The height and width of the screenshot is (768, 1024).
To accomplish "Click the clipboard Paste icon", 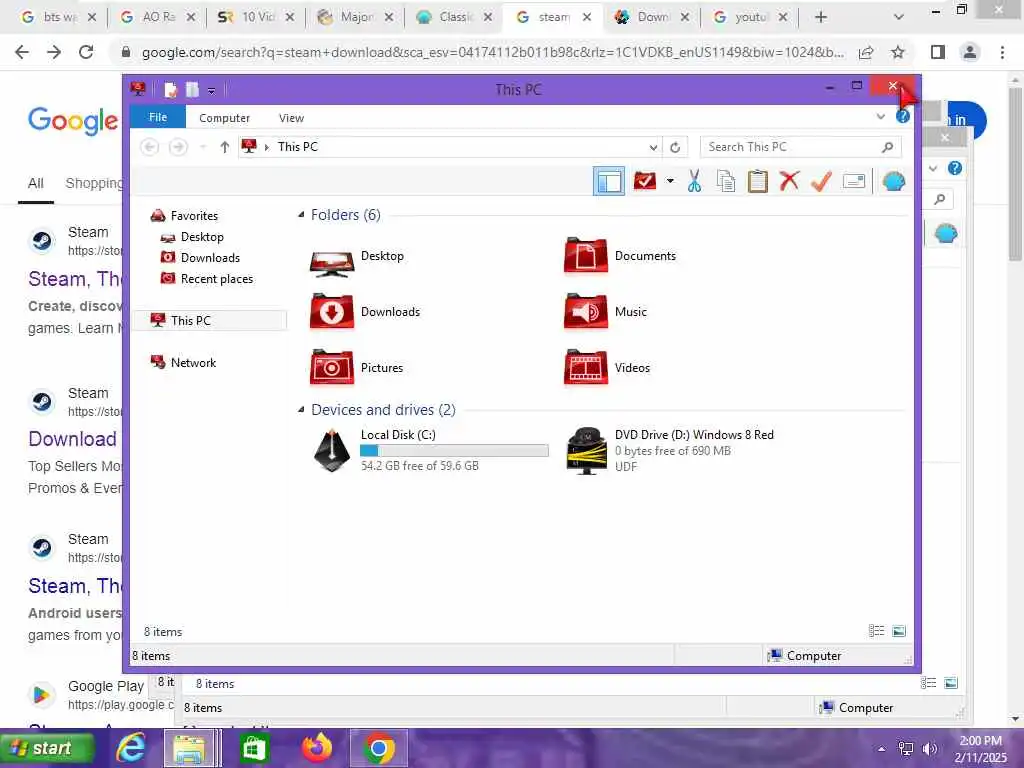I will 758,181.
